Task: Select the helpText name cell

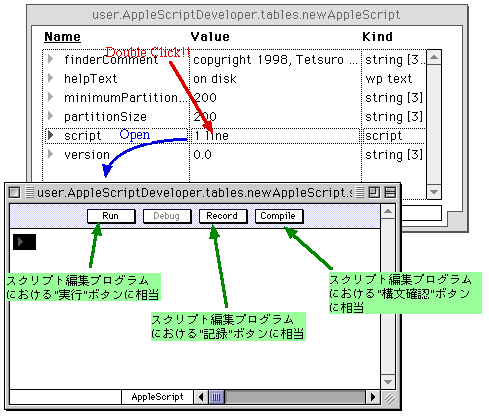Action: coord(90,79)
